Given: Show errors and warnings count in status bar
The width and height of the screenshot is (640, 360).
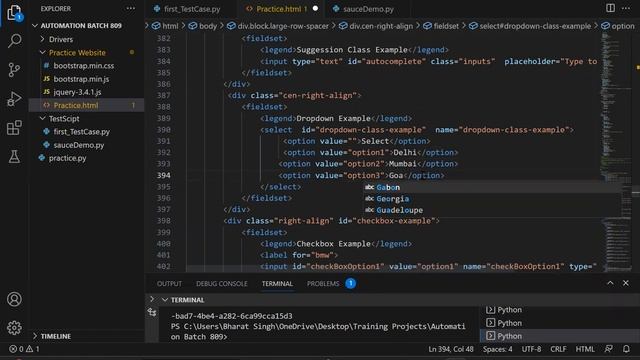Looking at the screenshot, I should coord(24,349).
